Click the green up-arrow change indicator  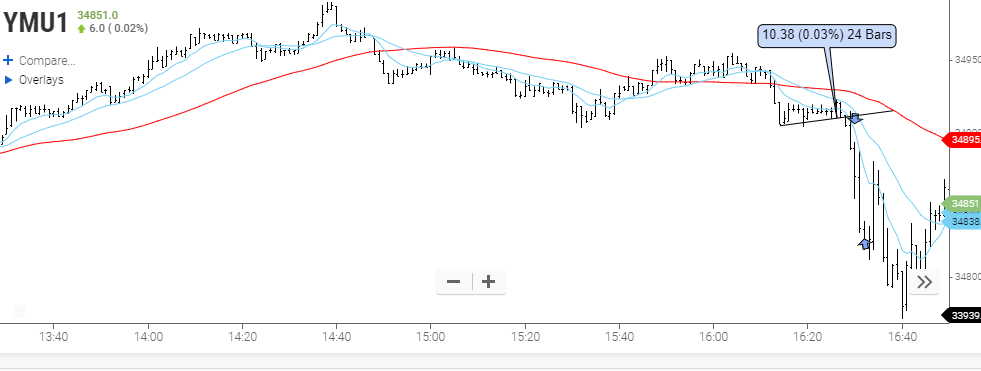tap(81, 29)
